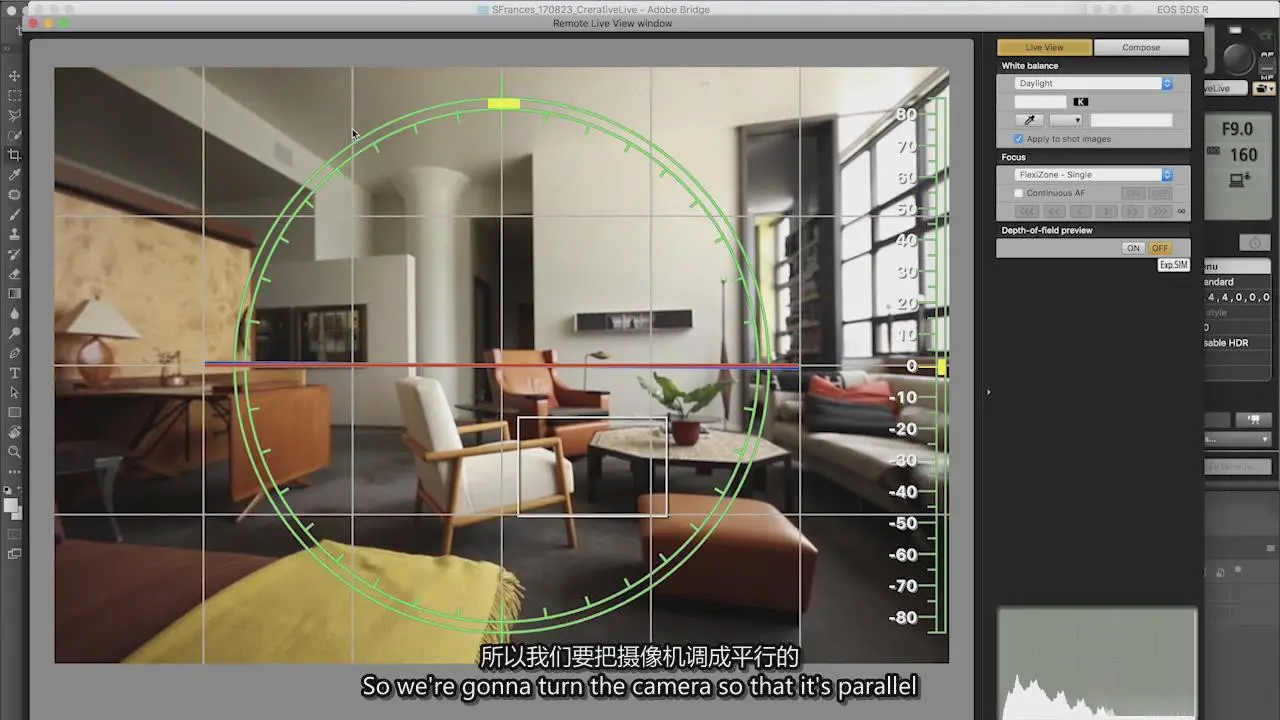This screenshot has width=1280, height=720.
Task: Select the Path Selection arrow tool
Action: tap(14, 392)
